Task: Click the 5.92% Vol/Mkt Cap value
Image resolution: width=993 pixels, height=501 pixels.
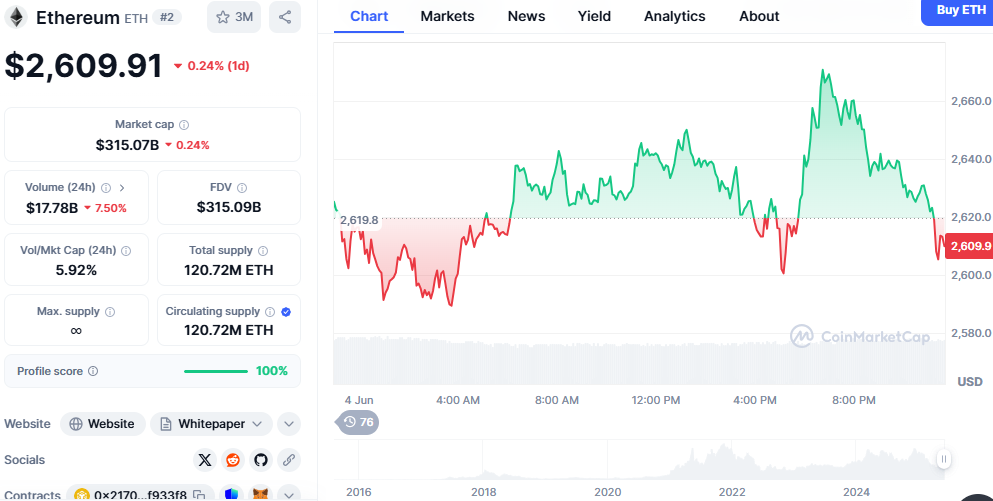Action: (76, 270)
